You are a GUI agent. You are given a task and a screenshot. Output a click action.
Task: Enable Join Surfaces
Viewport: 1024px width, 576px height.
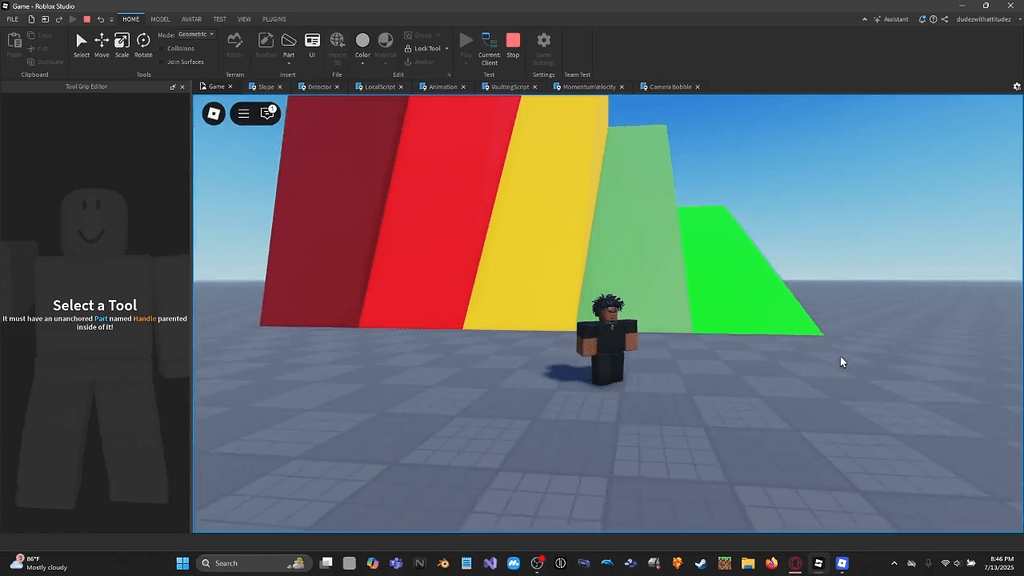point(163,61)
